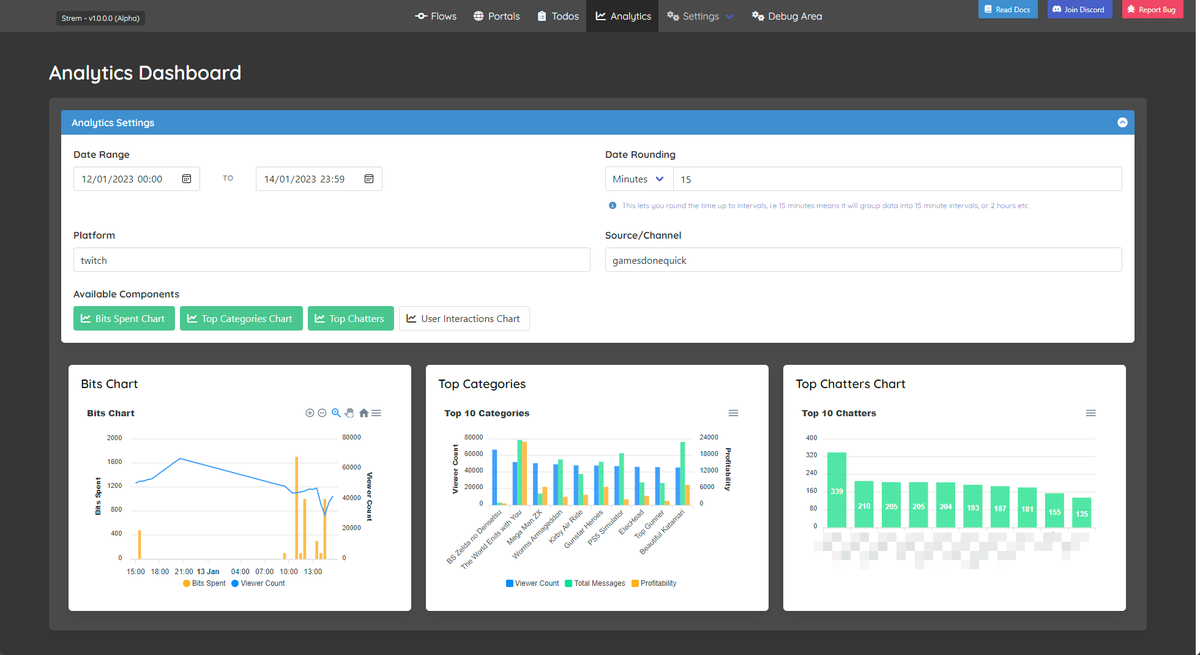This screenshot has width=1200, height=655.
Task: Toggle Viewer Count series in Bits Chart legend
Action: coord(258,583)
